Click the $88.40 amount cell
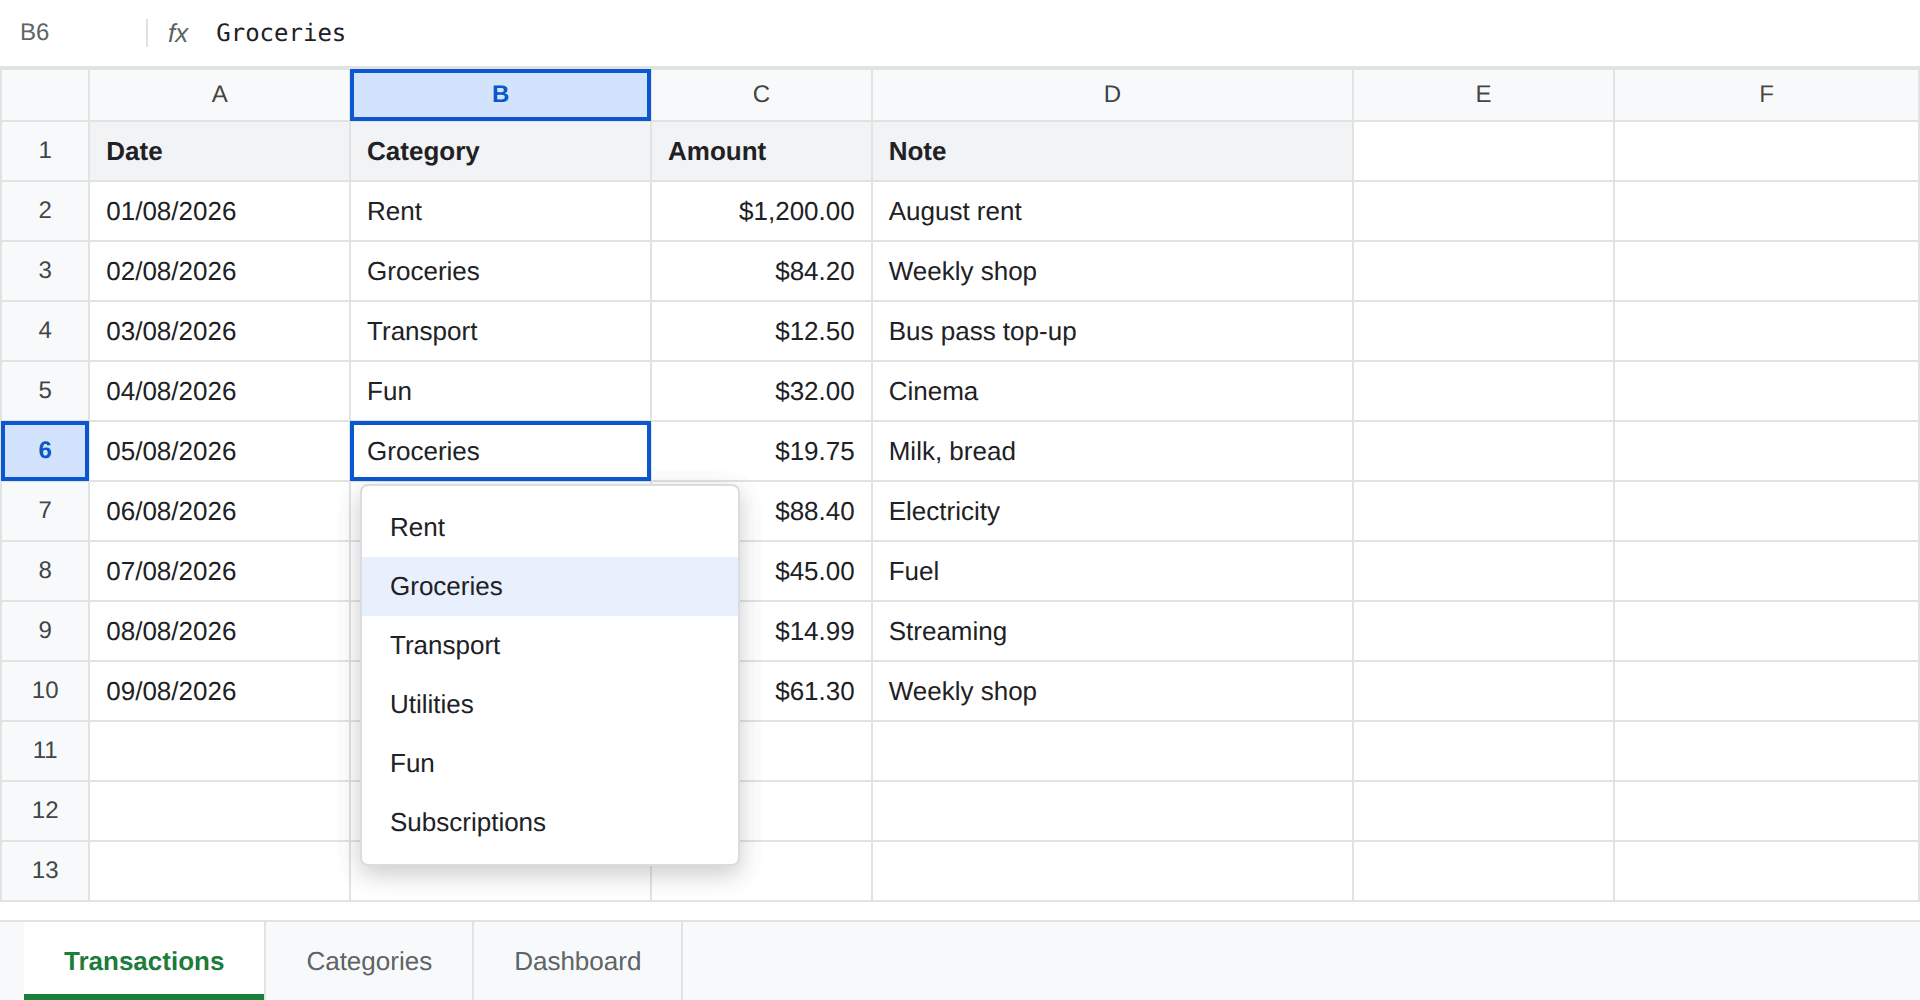The height and width of the screenshot is (1000, 1920). [806, 511]
